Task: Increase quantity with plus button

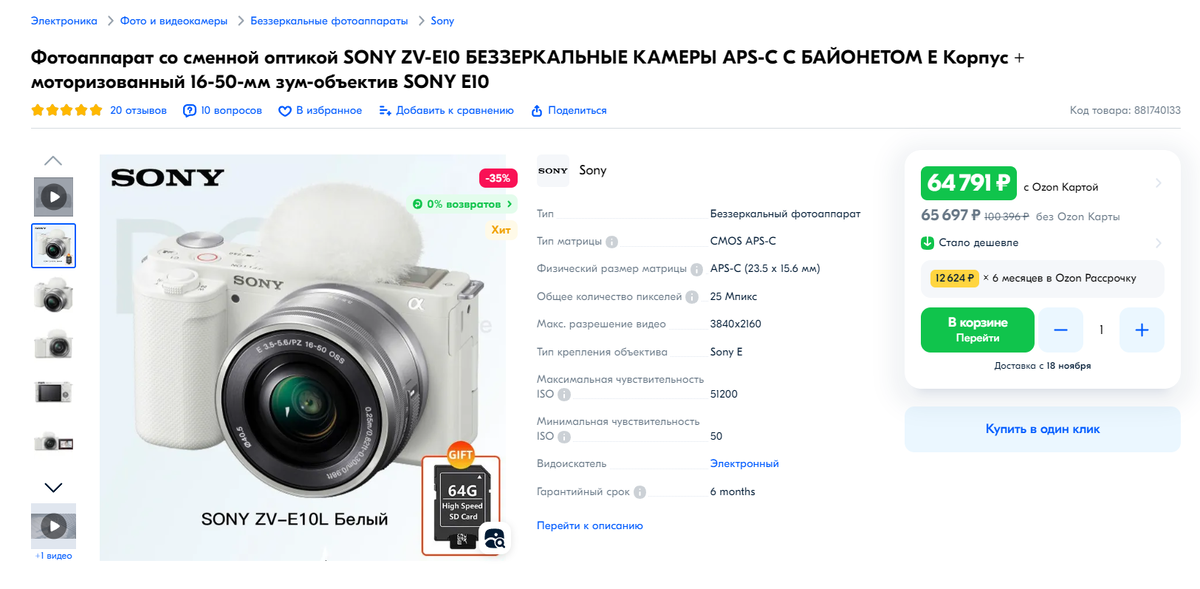Action: 1142,330
